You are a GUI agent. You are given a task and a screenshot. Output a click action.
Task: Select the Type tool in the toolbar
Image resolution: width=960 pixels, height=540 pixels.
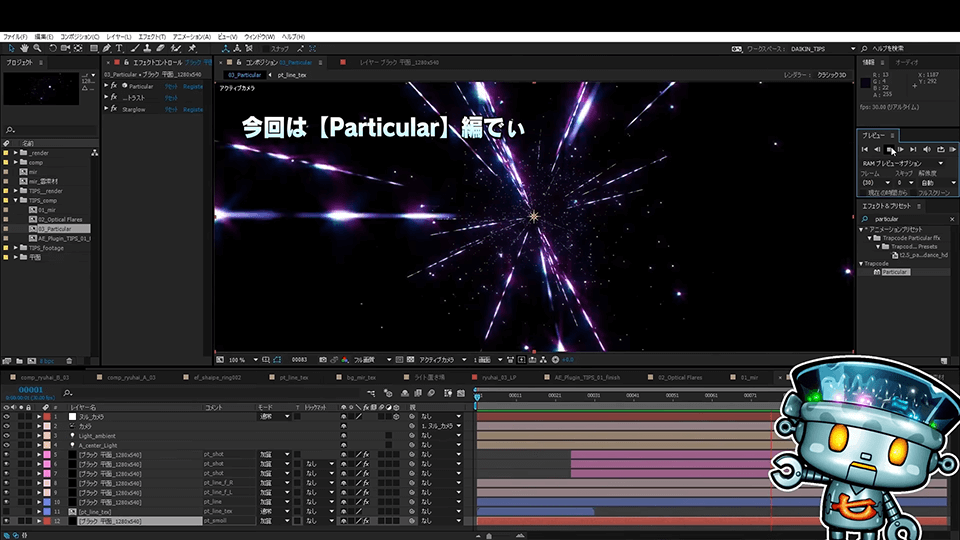120,48
